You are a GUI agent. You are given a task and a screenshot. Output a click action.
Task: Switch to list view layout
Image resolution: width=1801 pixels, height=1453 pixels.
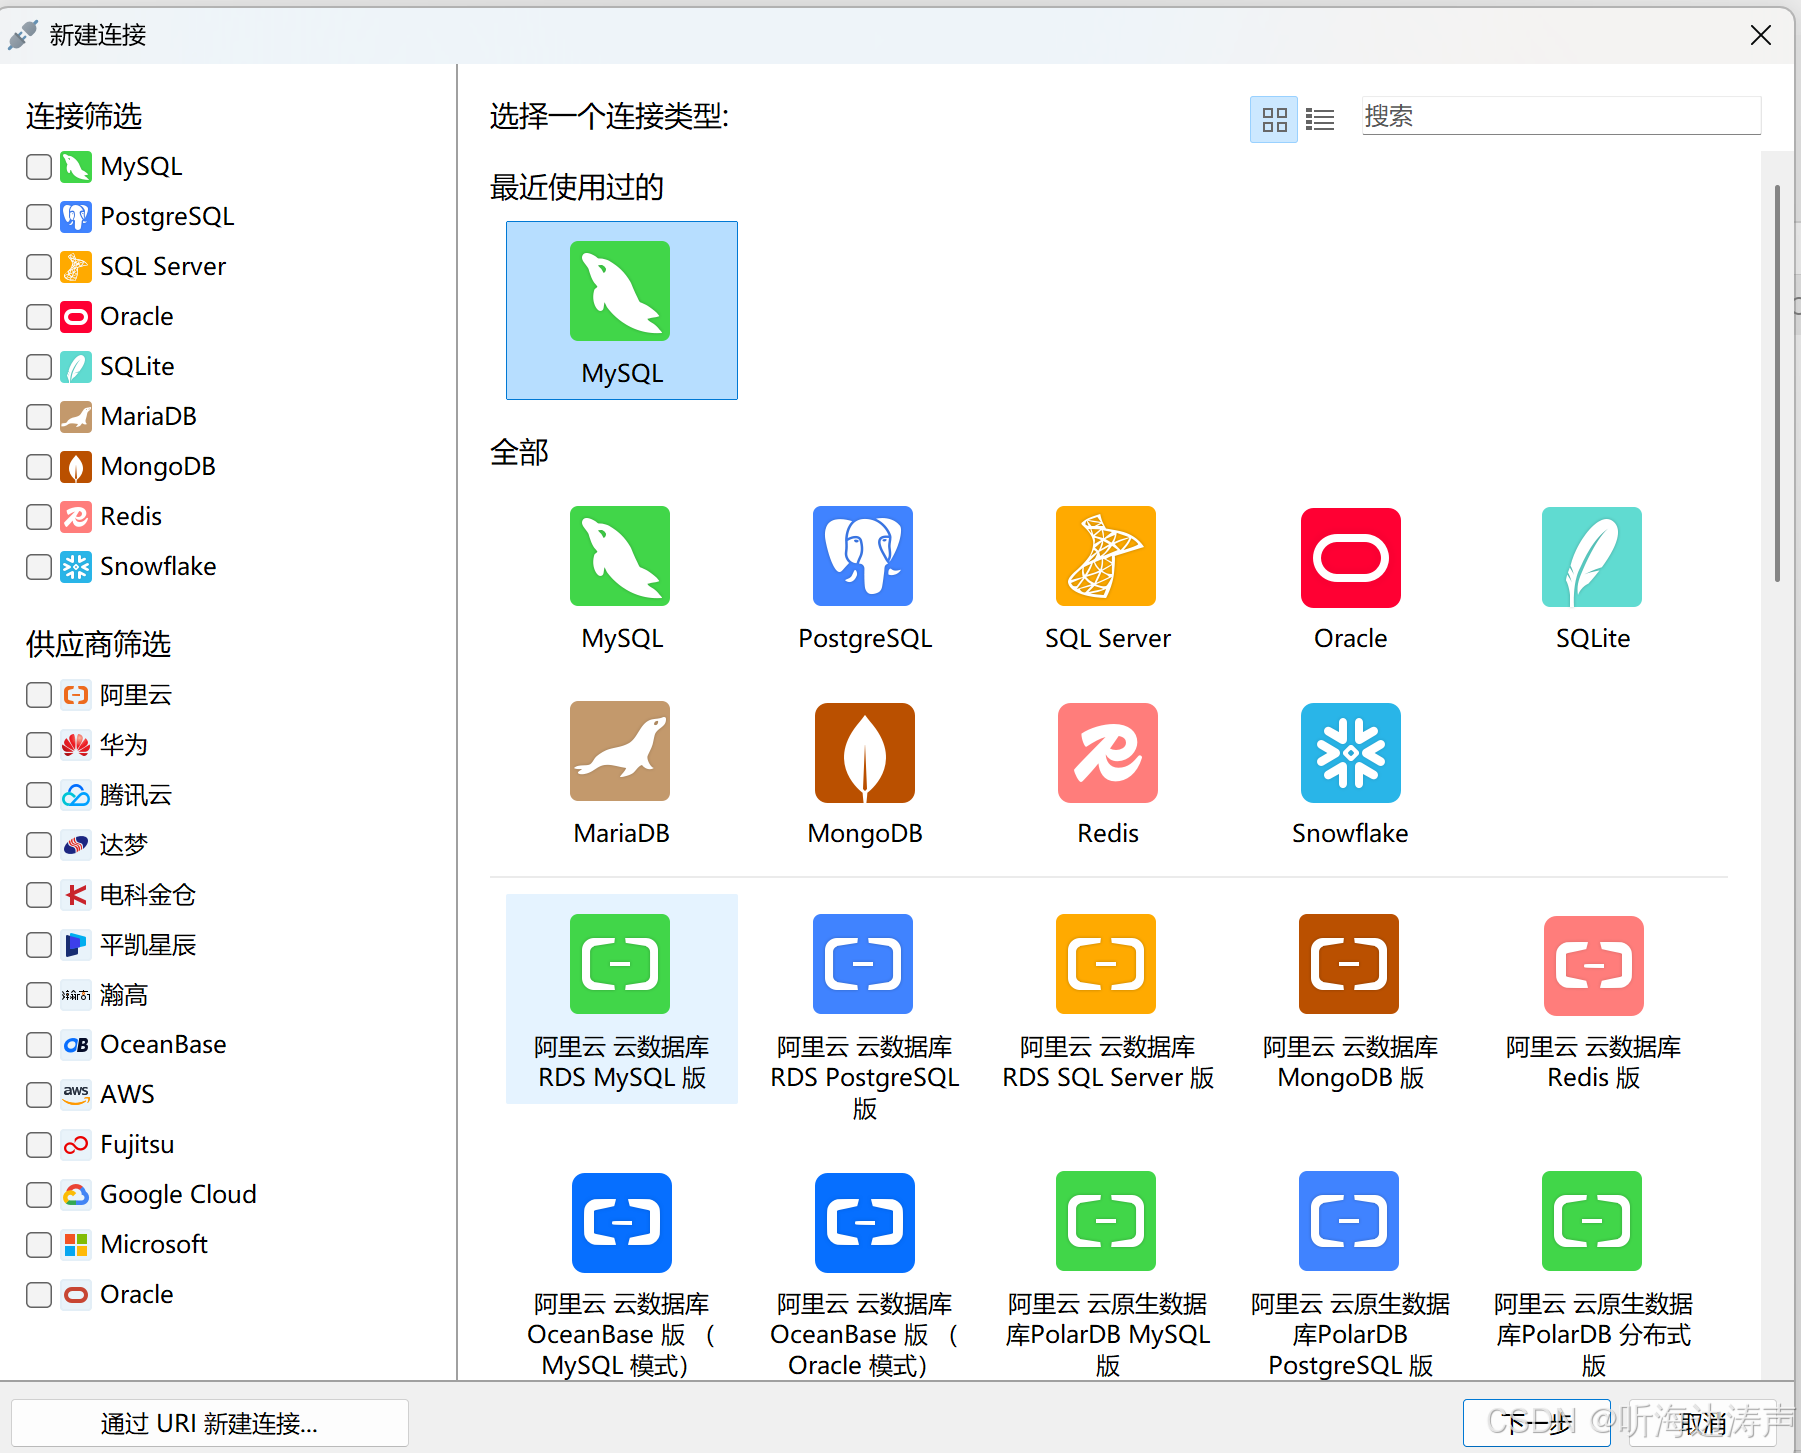[x=1320, y=118]
